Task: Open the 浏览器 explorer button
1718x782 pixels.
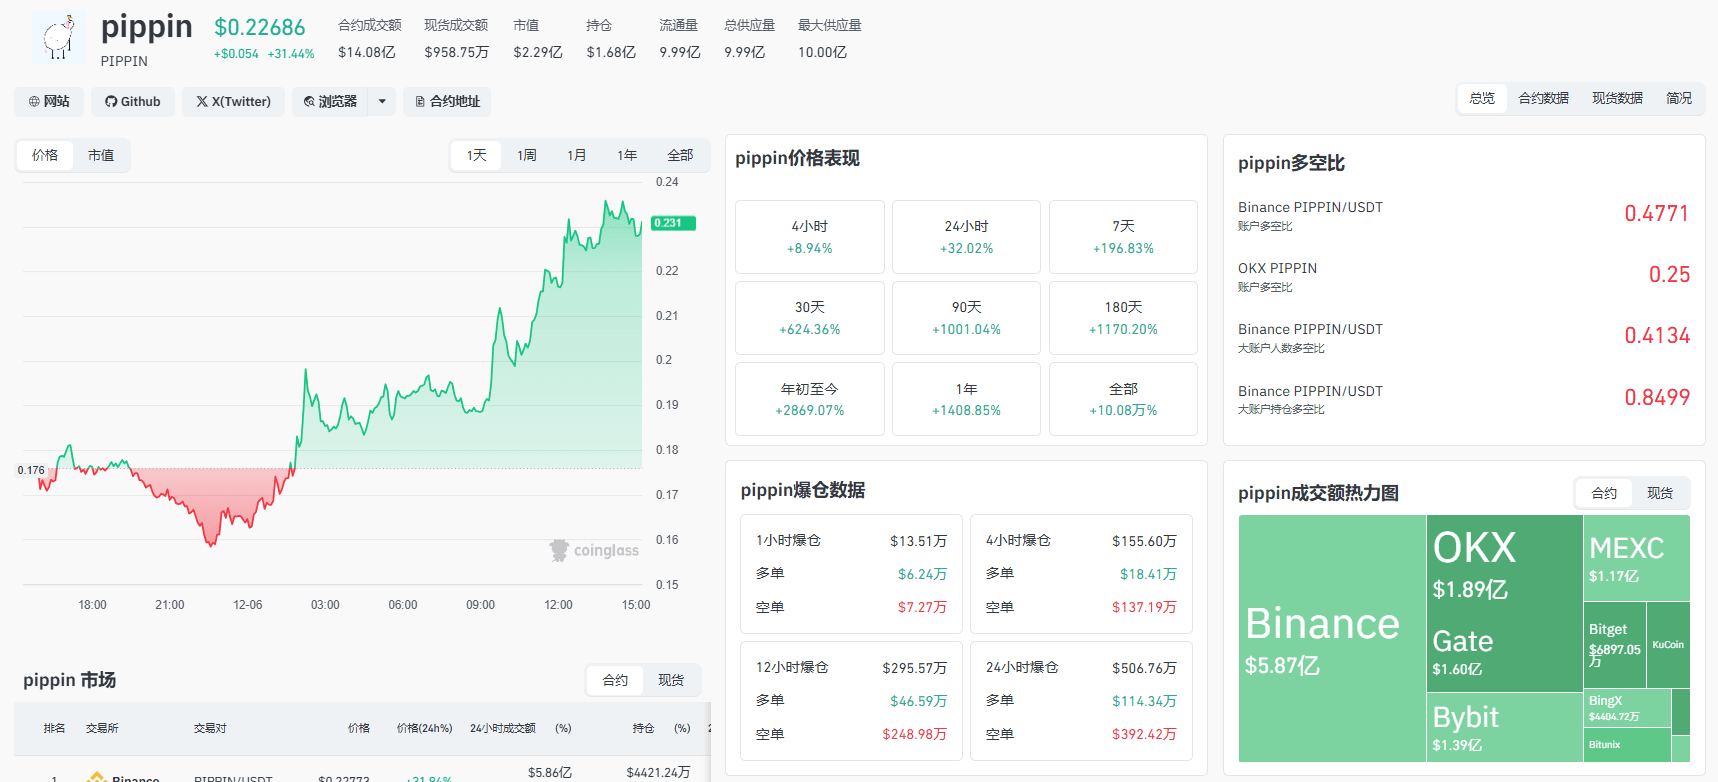Action: tap(330, 101)
